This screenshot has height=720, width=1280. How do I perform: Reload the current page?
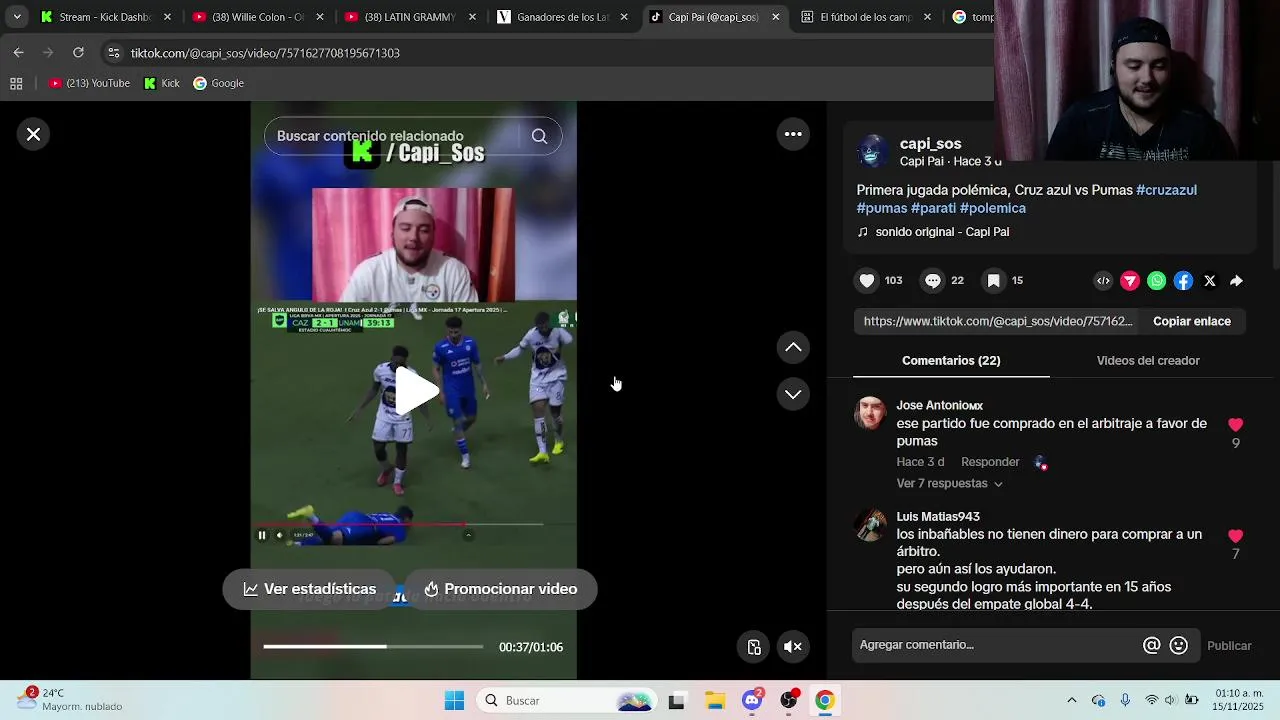pyautogui.click(x=78, y=53)
